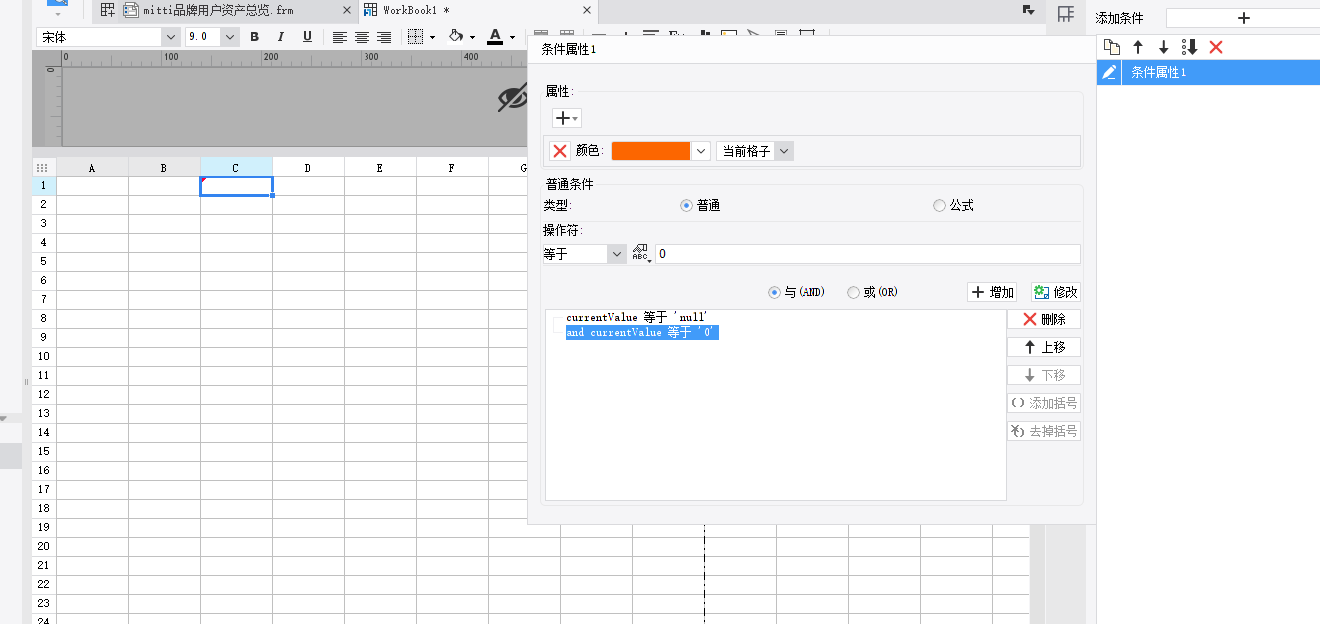This screenshot has width=1320, height=624.
Task: Expand the color picker dropdown arrow
Action: pos(701,151)
